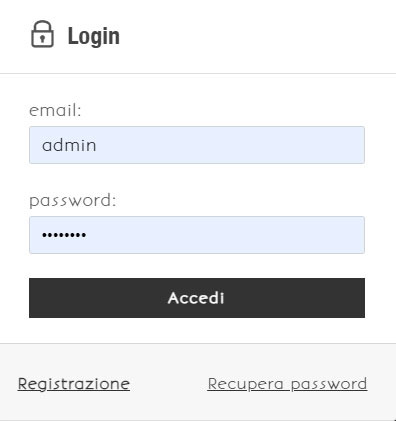Click the Accedi button
This screenshot has height=421, width=396.
(x=197, y=298)
